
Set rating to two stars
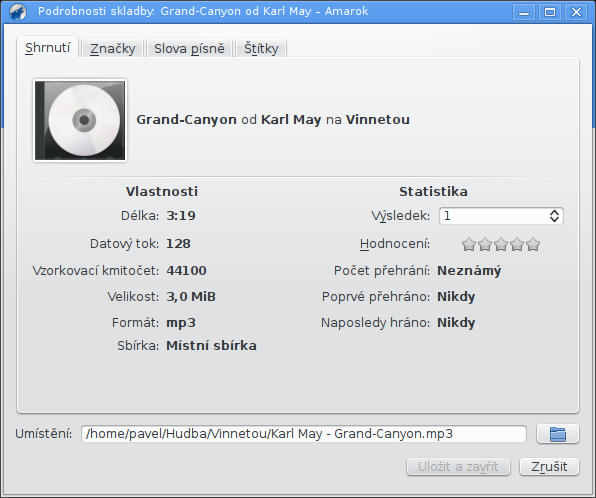(x=485, y=244)
